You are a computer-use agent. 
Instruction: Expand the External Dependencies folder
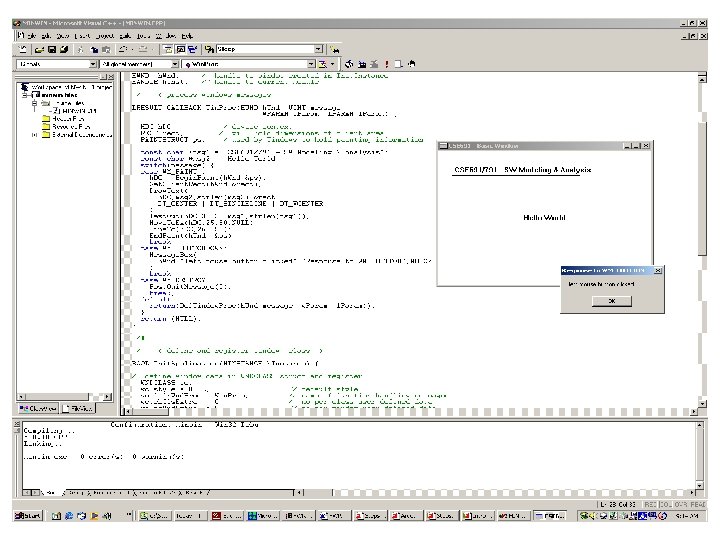34,135
